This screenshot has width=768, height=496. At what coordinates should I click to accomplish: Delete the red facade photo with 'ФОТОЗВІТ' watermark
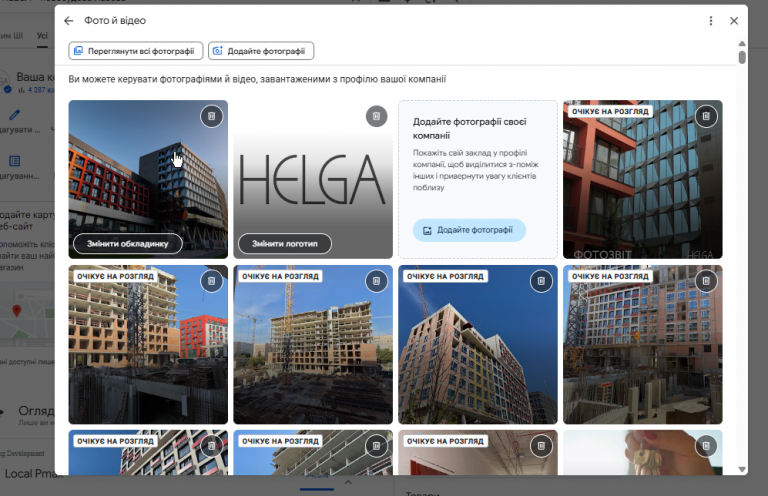click(x=706, y=117)
